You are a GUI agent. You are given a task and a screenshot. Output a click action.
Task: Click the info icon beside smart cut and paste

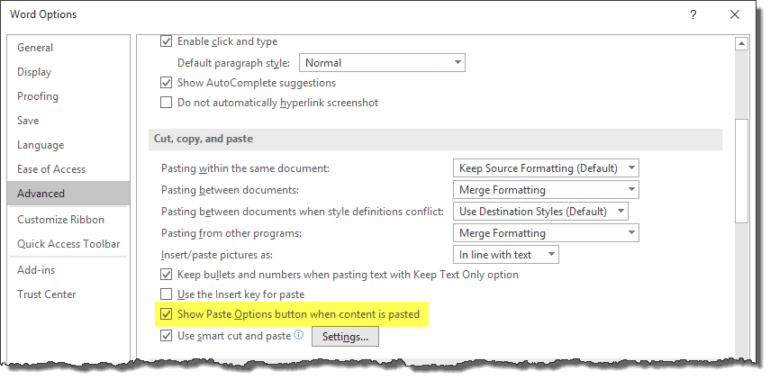point(299,335)
